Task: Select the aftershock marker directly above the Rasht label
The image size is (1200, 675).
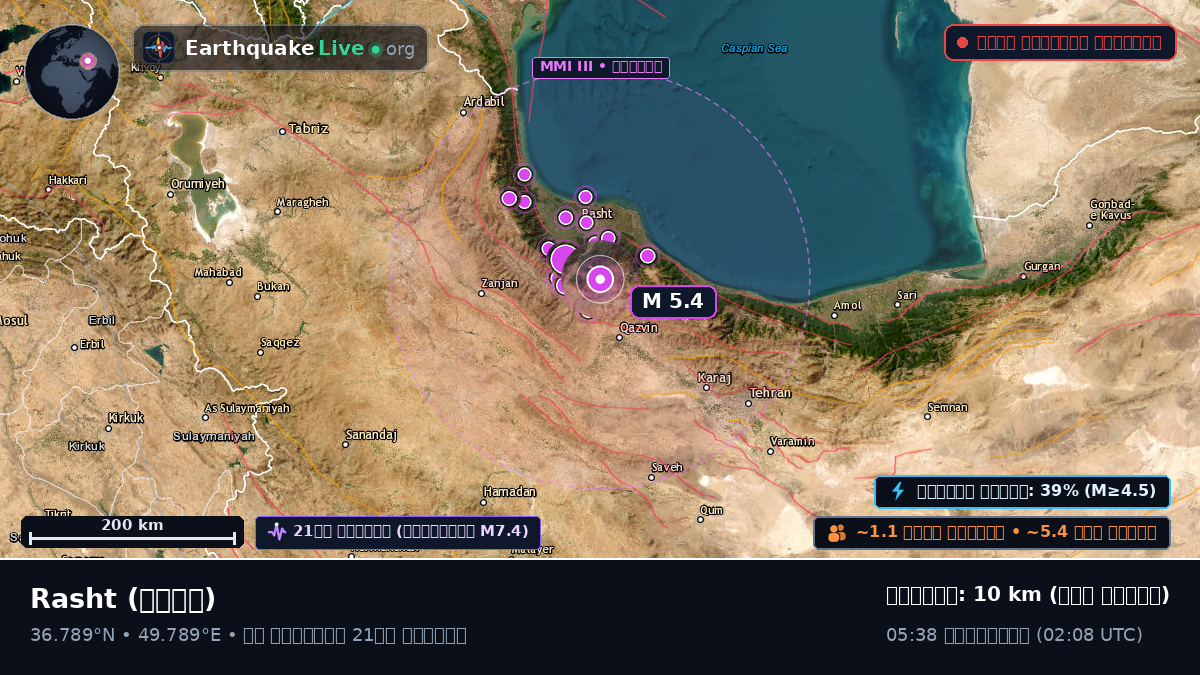Action: pos(585,197)
